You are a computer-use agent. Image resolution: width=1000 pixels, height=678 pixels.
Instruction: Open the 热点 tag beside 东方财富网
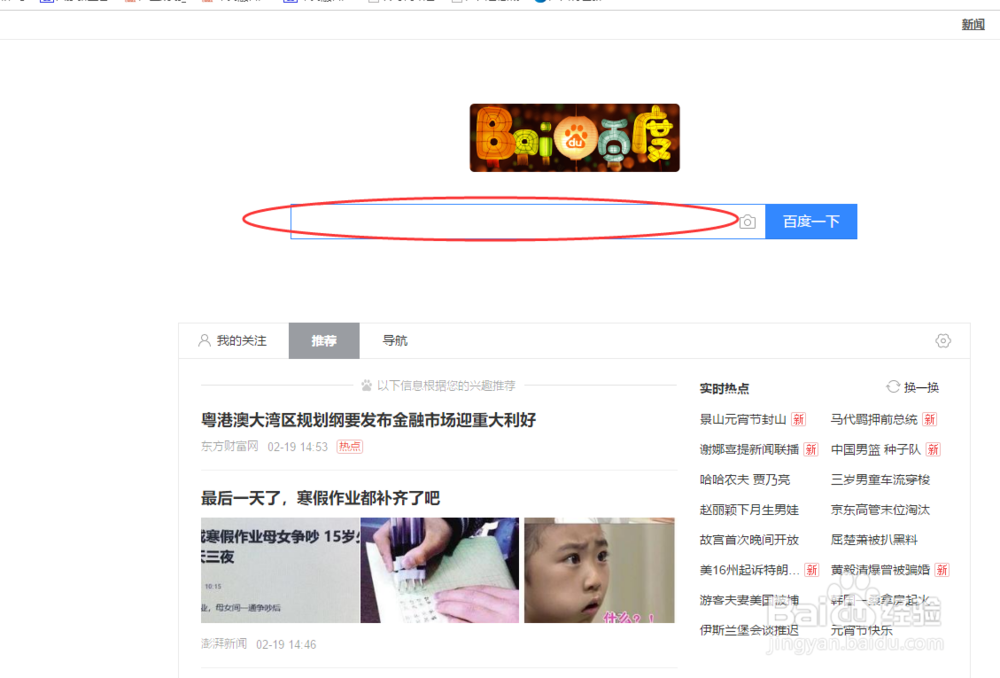coord(349,446)
